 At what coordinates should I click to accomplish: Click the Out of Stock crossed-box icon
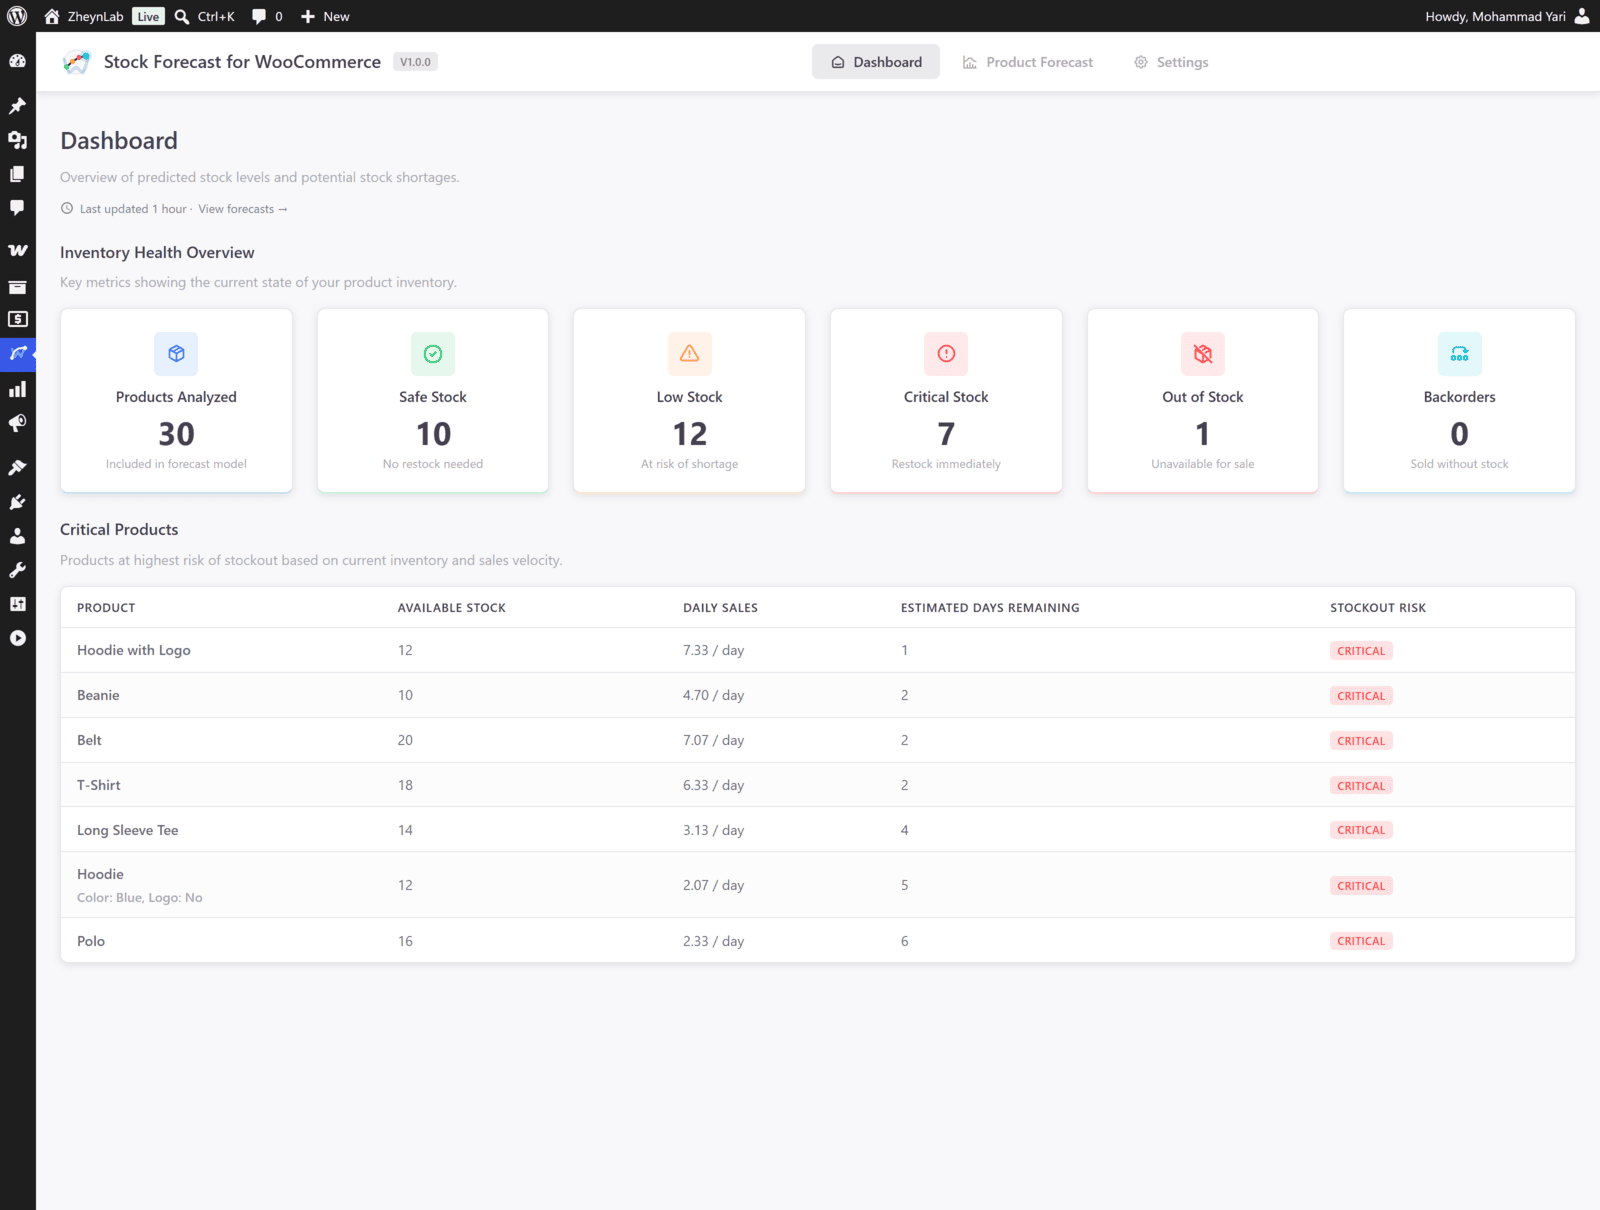click(1203, 354)
